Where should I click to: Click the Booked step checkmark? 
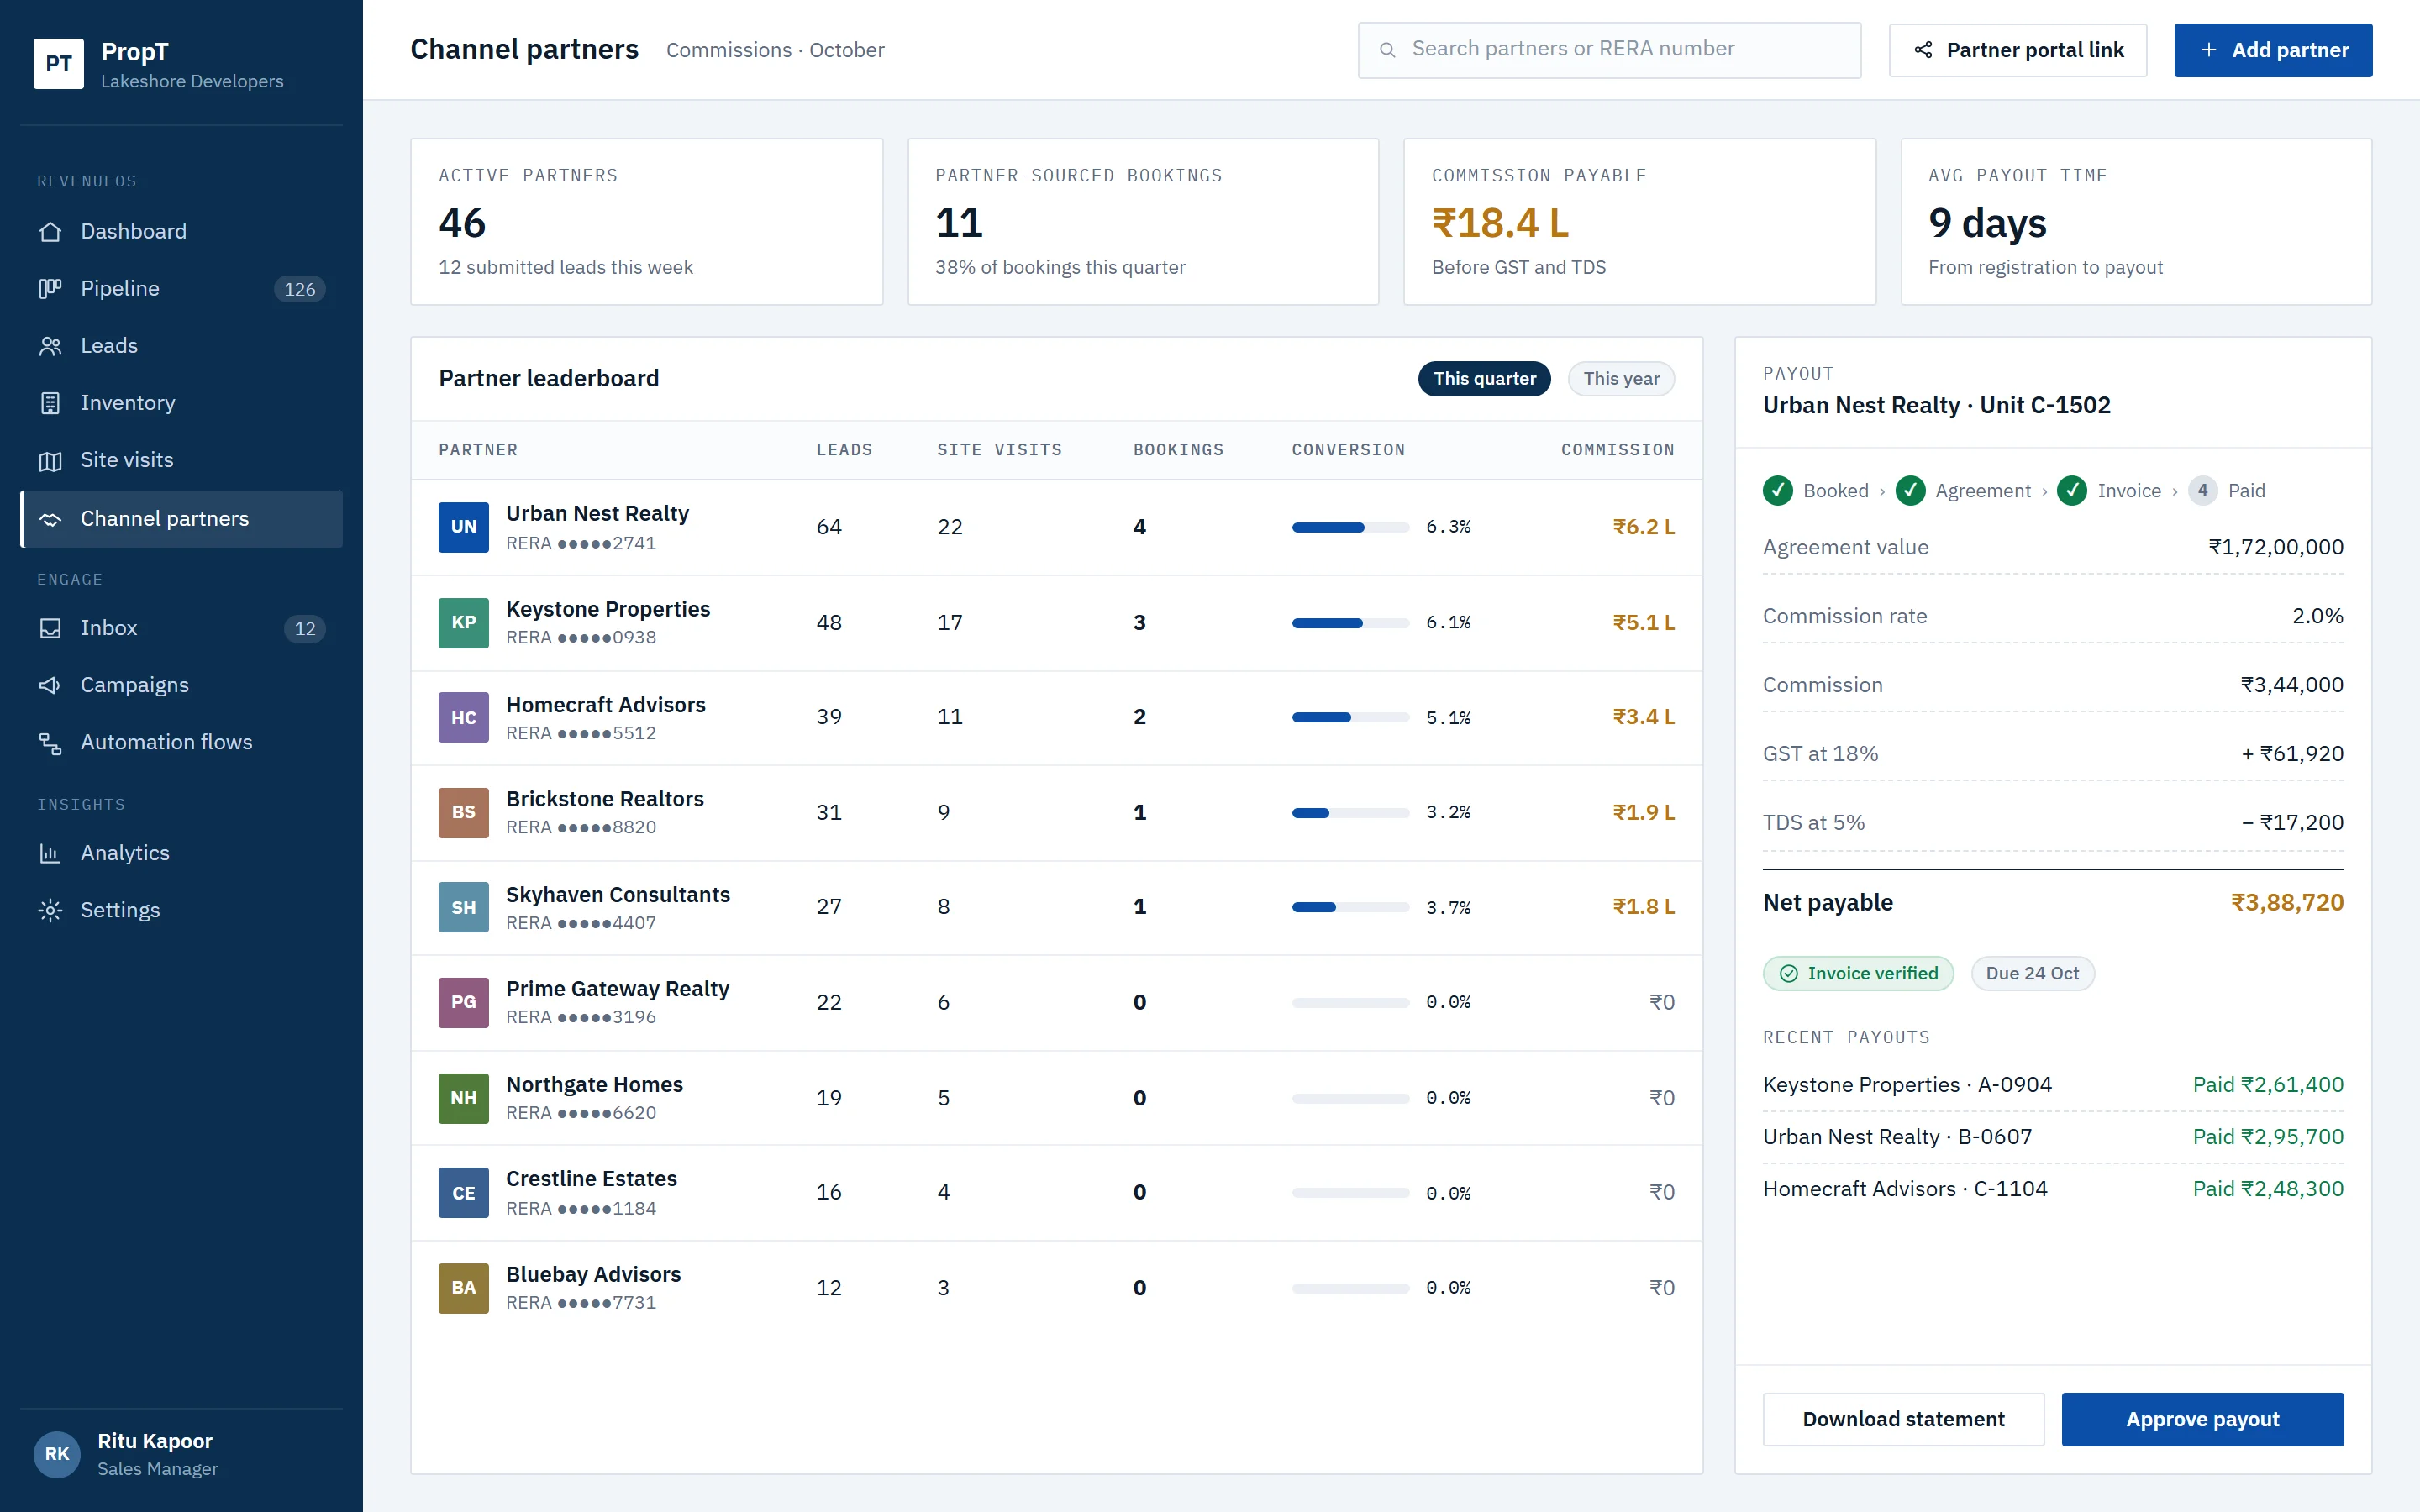1778,490
